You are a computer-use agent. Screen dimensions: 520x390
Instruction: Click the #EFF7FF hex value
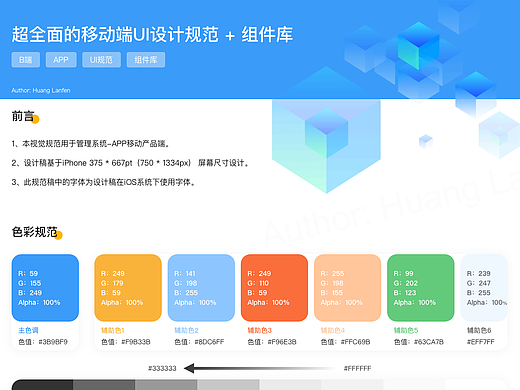[481, 342]
